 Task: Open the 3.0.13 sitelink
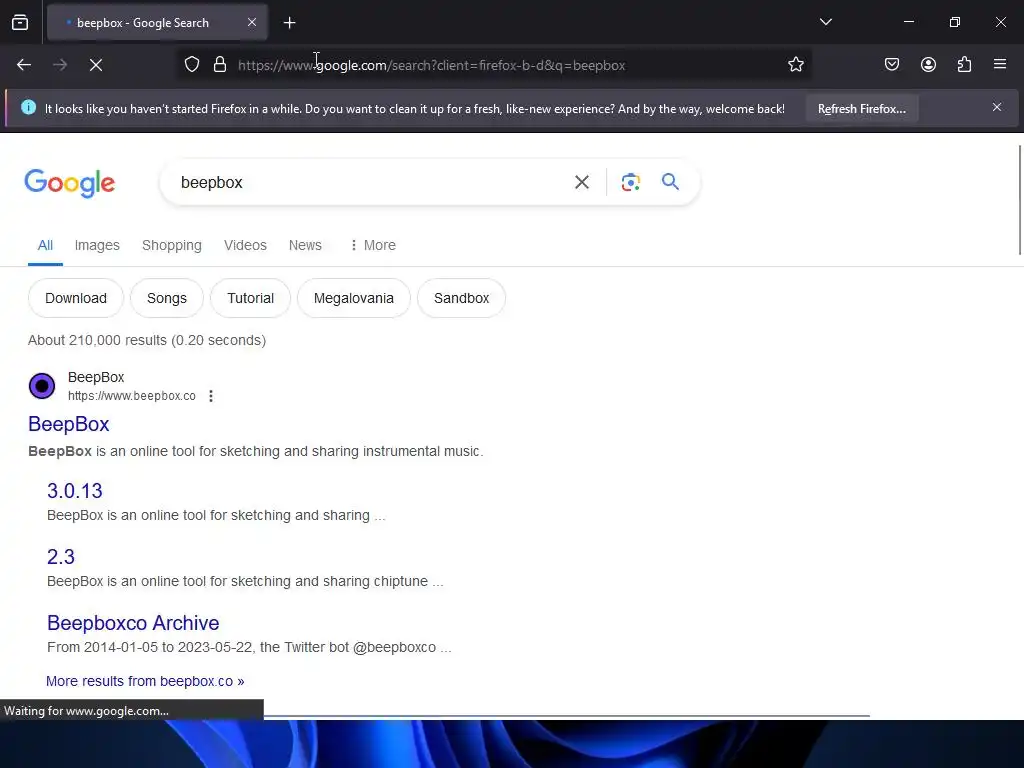(74, 491)
